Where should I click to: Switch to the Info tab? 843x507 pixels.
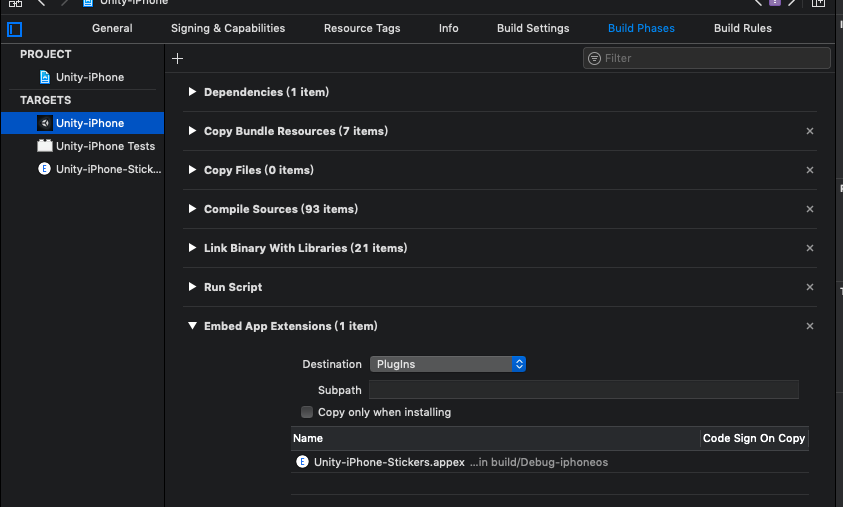448,28
